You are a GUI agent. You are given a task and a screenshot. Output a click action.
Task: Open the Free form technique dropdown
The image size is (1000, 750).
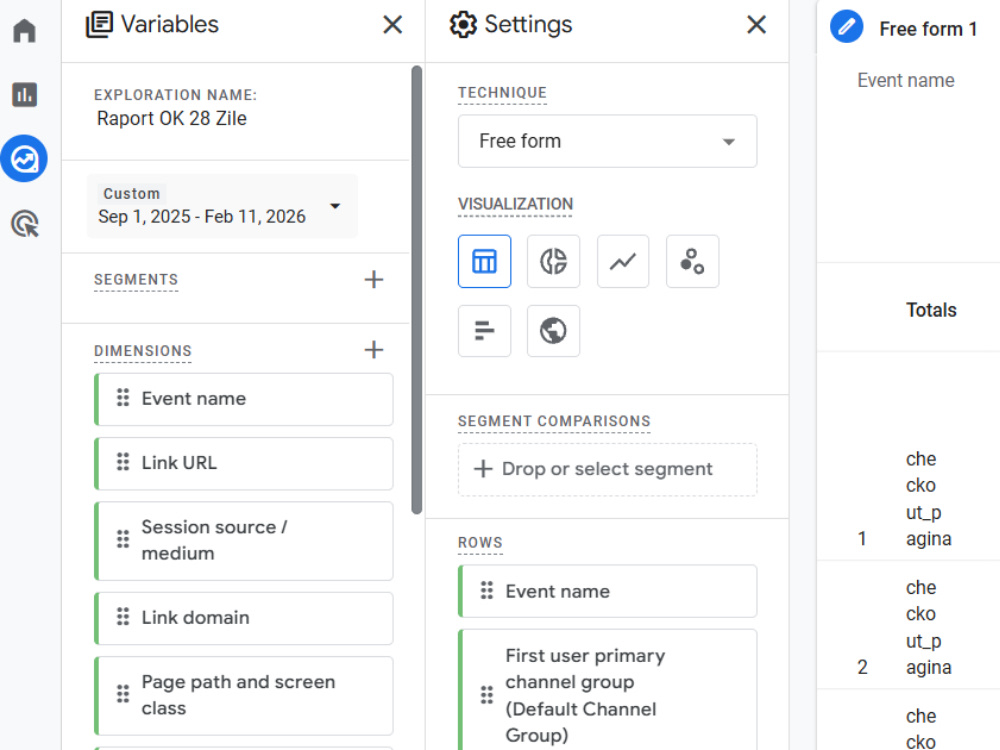pos(607,141)
